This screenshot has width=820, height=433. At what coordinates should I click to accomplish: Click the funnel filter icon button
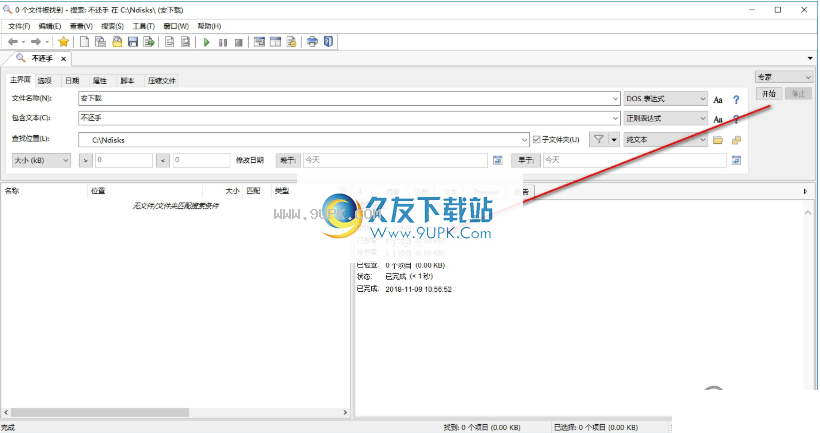[x=599, y=139]
